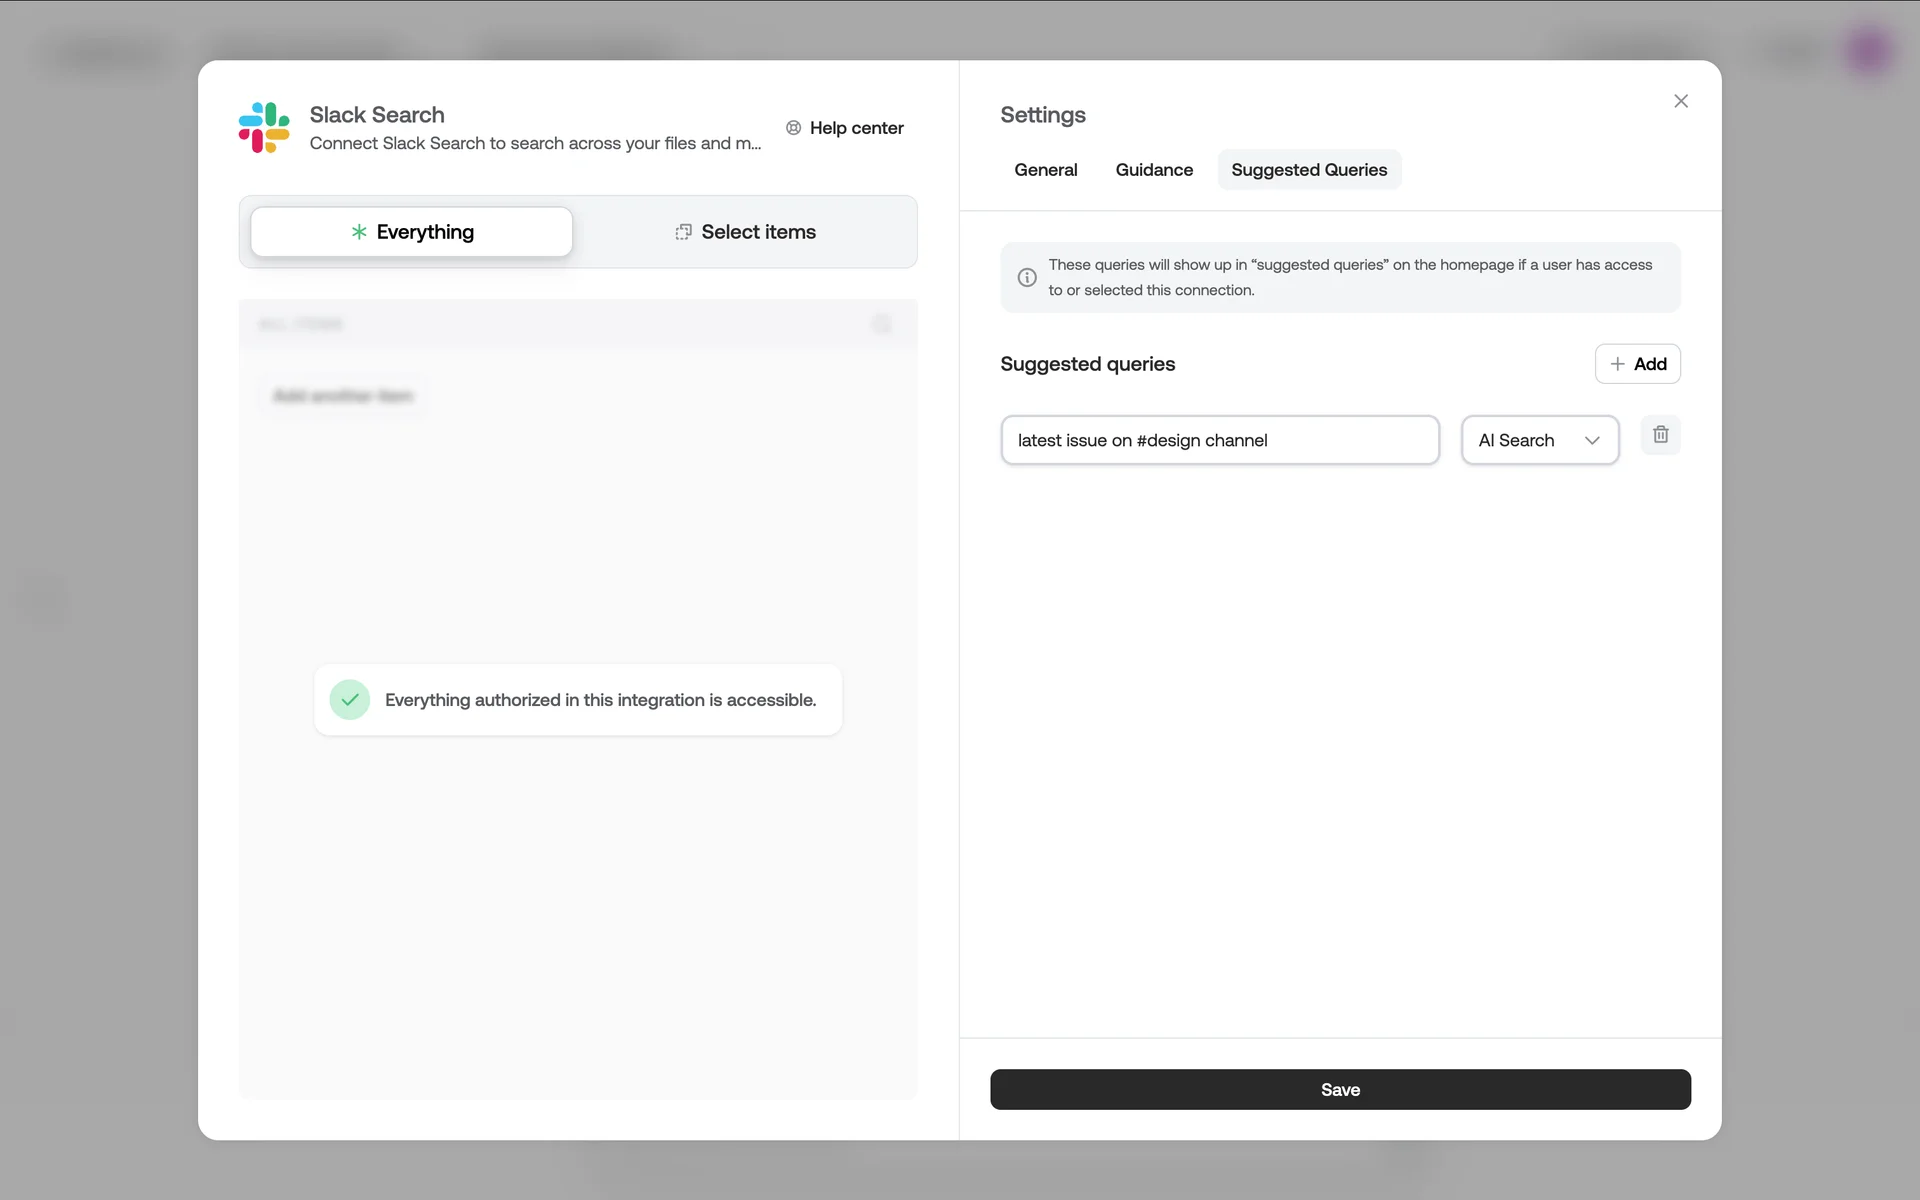This screenshot has width=1920, height=1200.
Task: Switch to Select items mode
Action: point(746,232)
